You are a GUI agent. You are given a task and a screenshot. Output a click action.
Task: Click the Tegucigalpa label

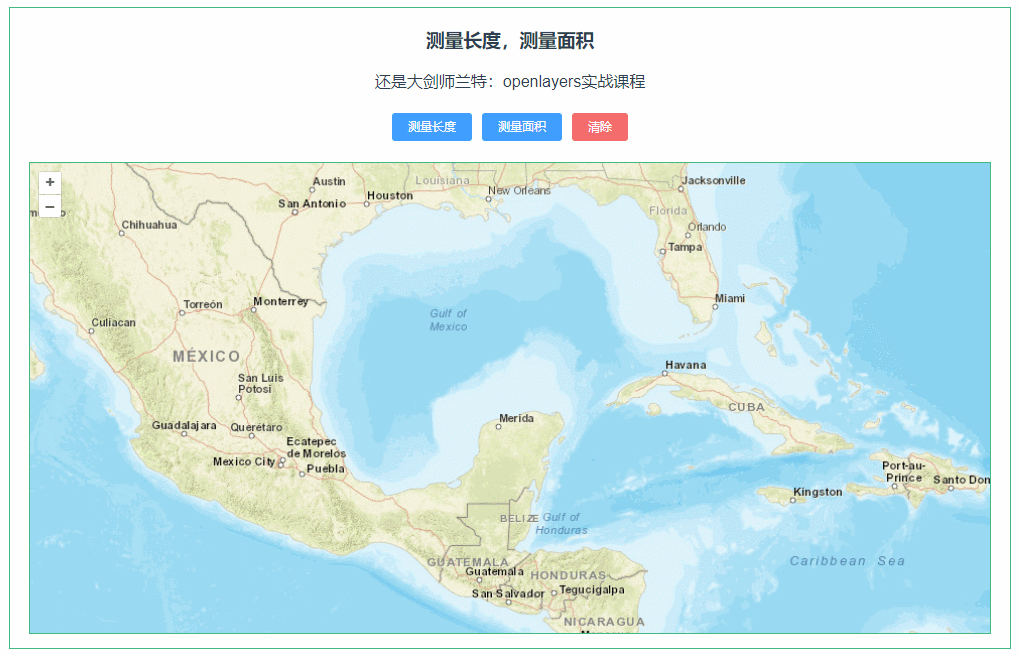click(592, 590)
